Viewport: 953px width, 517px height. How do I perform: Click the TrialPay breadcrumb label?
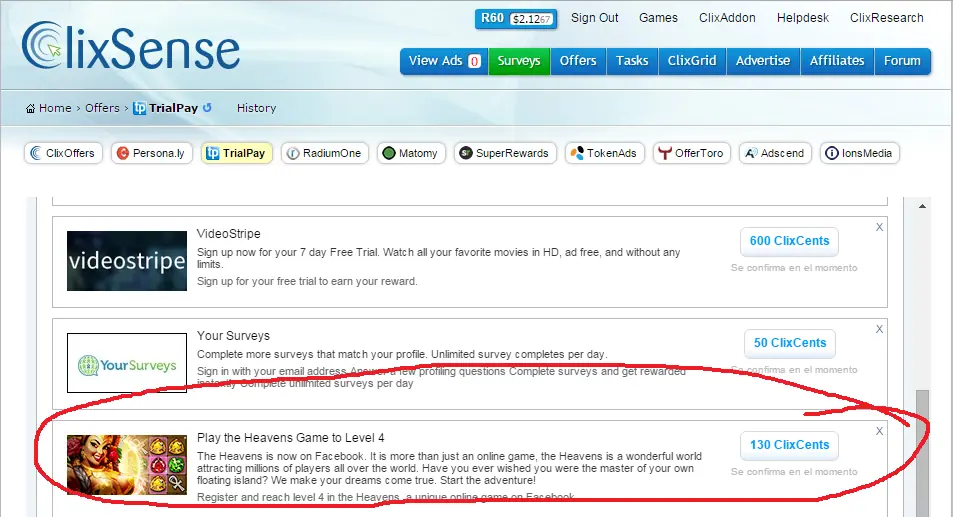(173, 108)
